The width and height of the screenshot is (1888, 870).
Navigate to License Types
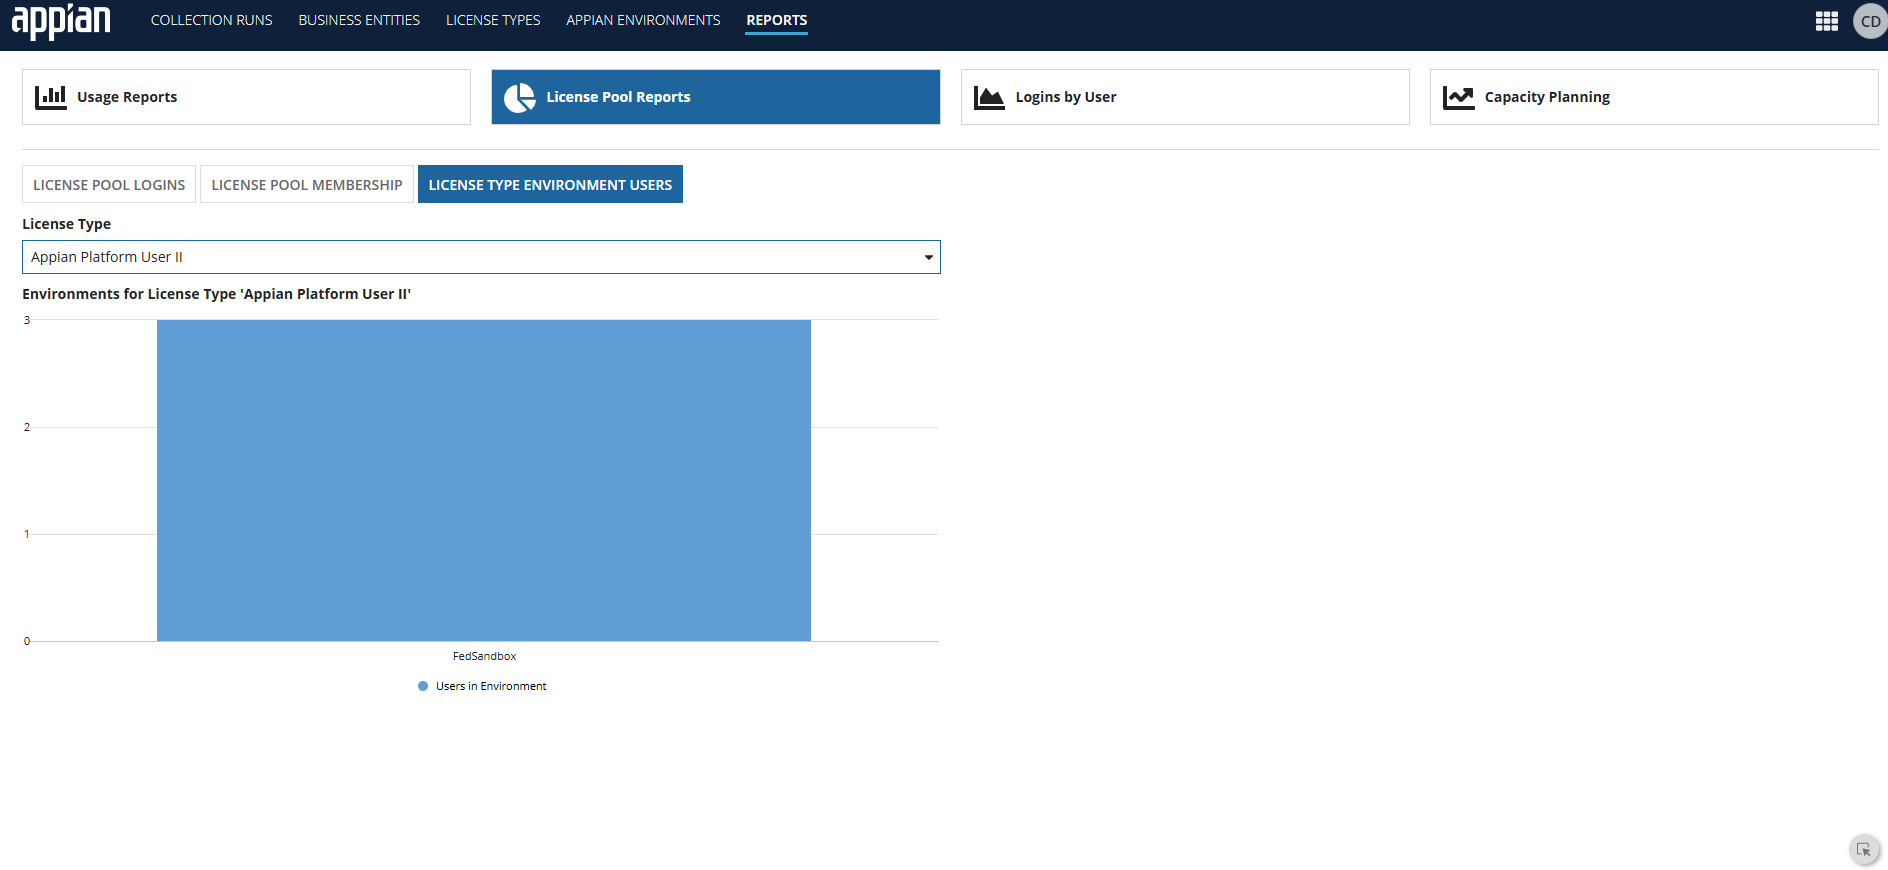pos(493,20)
